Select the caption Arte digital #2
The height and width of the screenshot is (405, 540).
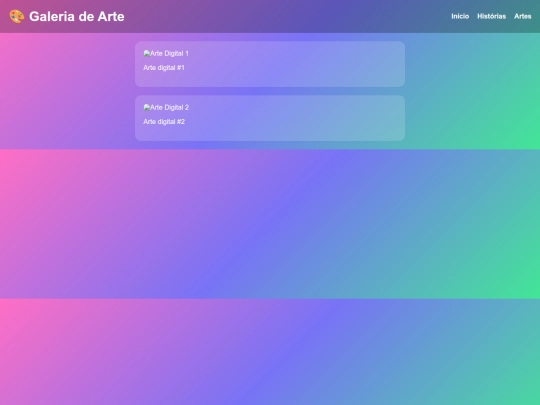[x=164, y=122]
